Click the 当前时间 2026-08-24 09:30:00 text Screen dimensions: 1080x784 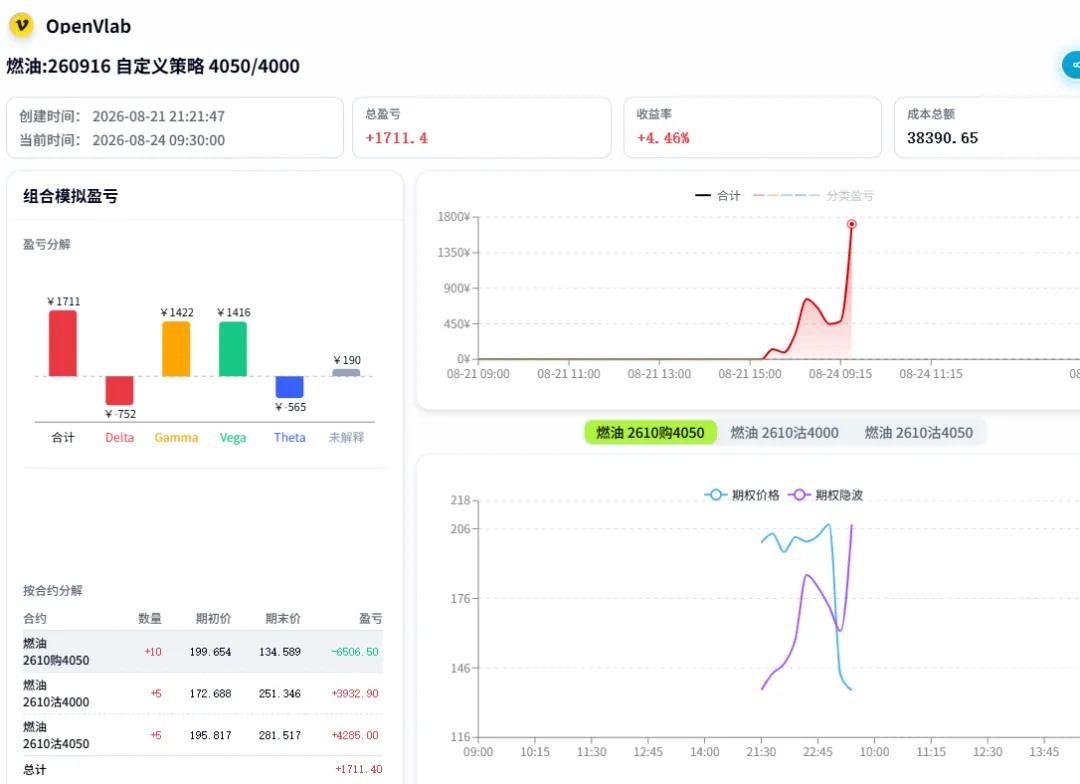tap(122, 140)
